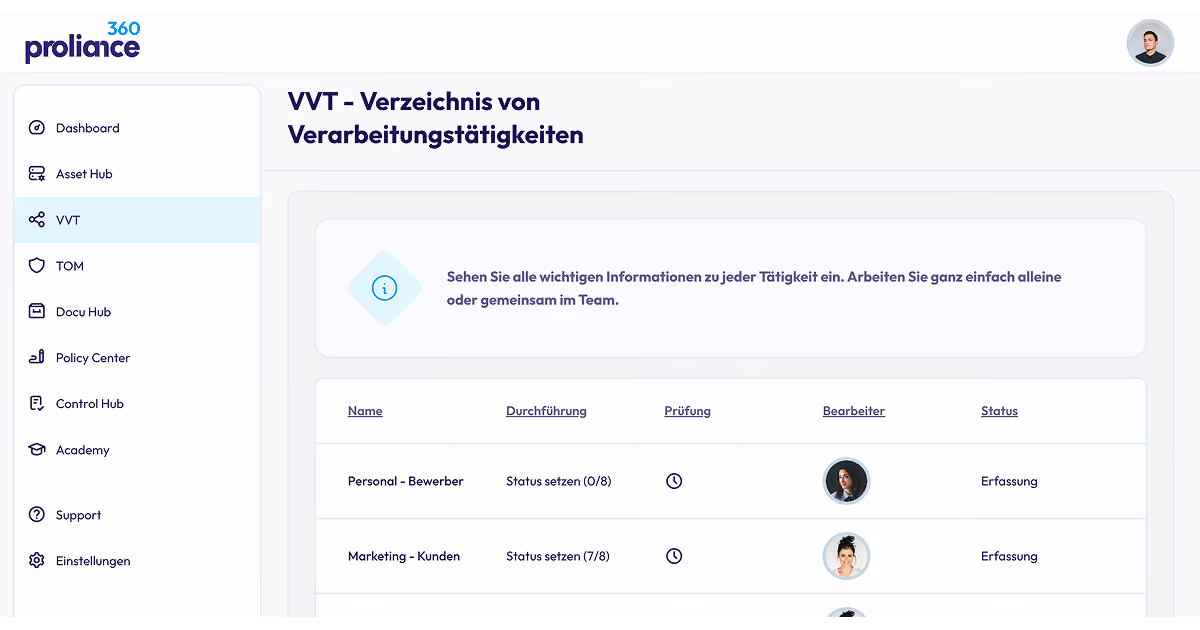
Task: Click the info icon in the banner
Action: point(384,288)
